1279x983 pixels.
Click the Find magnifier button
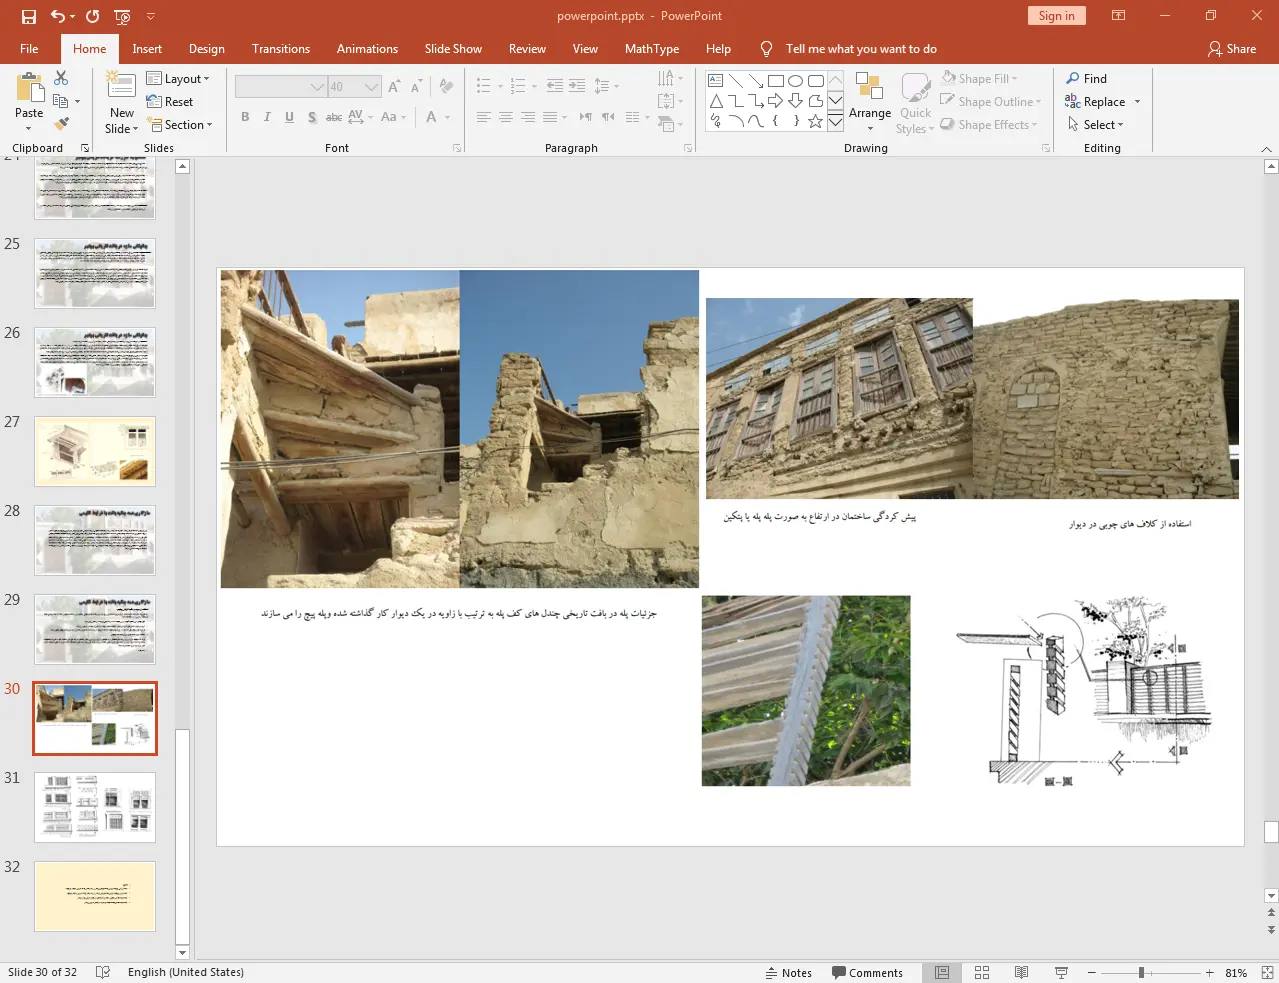coord(1087,78)
